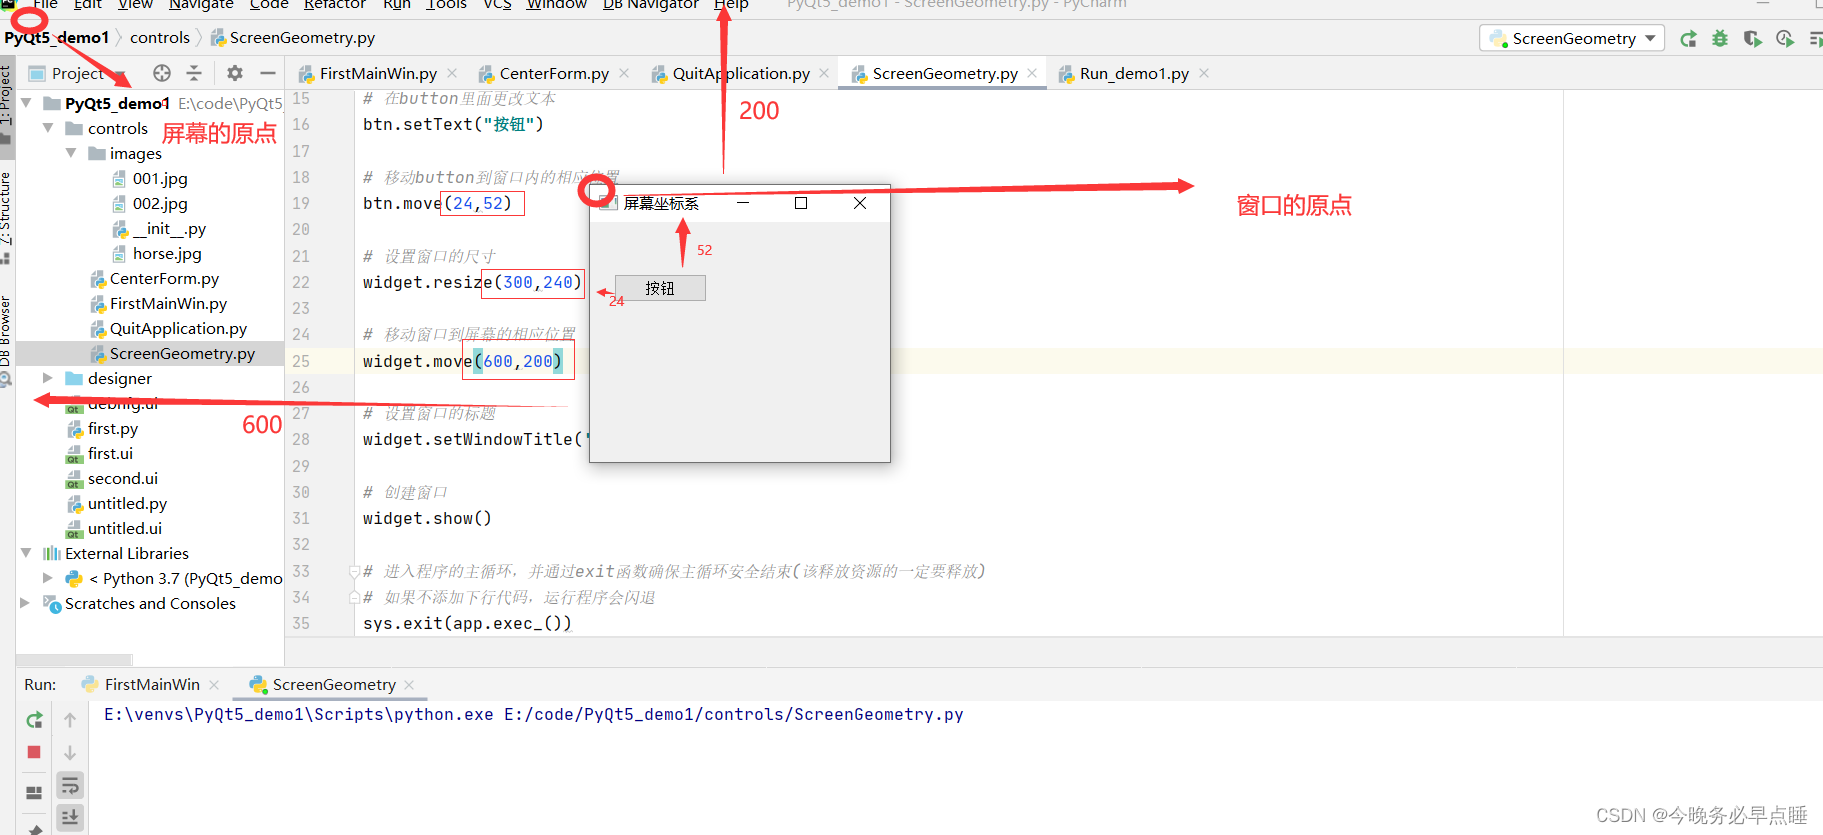Click the Project tree horizontal scrollbar
Viewport: 1823px width, 835px height.
click(x=74, y=659)
